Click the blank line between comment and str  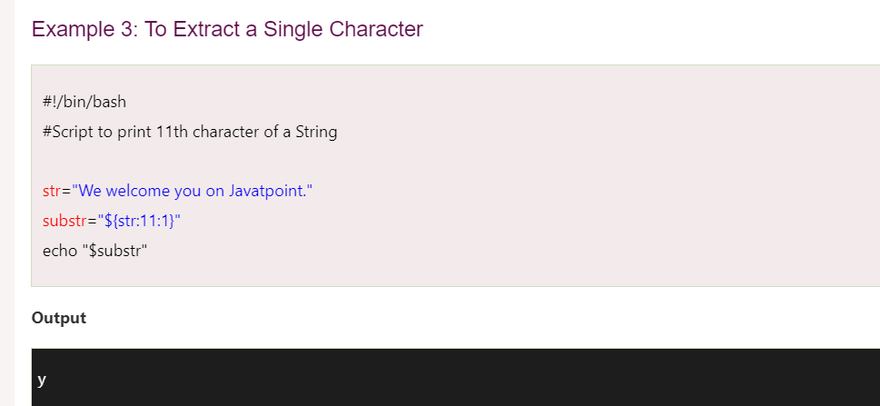coord(300,161)
